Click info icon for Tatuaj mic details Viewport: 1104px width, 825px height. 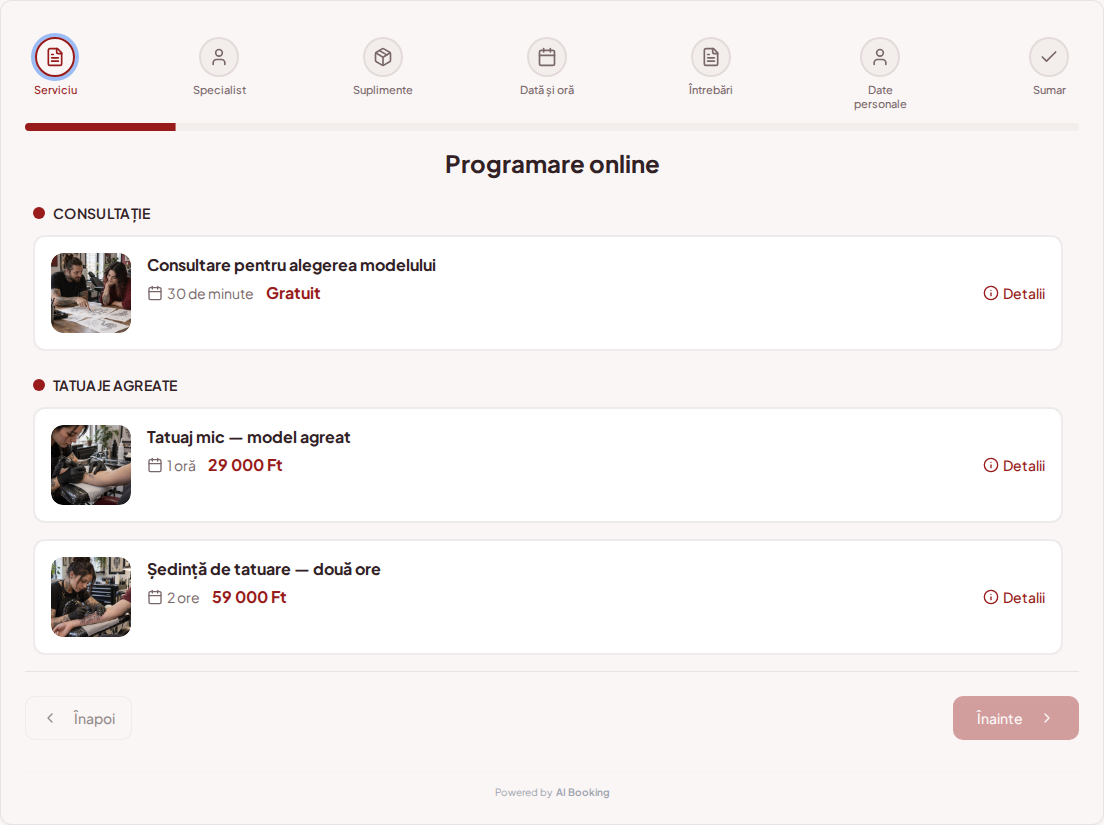pos(991,465)
